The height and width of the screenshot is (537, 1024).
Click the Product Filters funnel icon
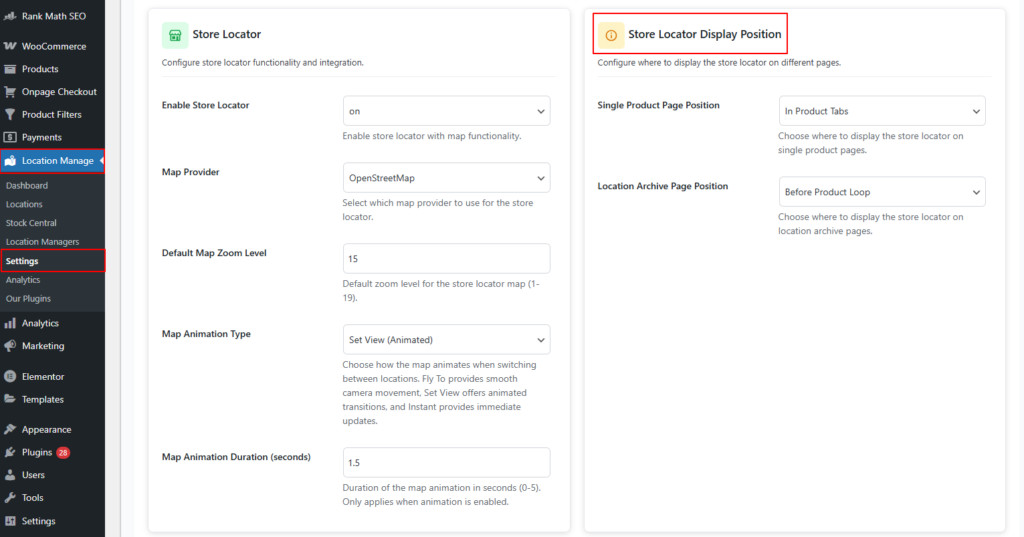pyautogui.click(x=10, y=115)
